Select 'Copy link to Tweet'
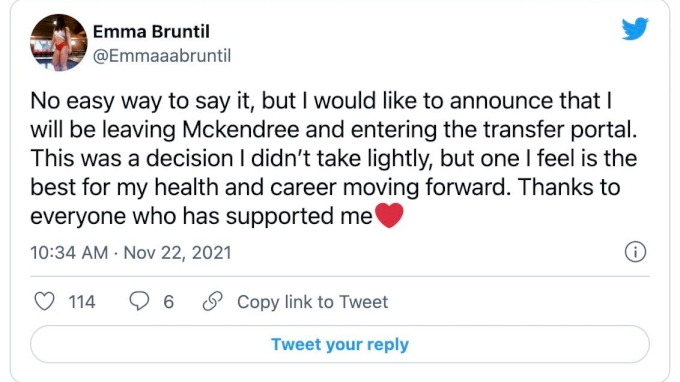 click(313, 302)
